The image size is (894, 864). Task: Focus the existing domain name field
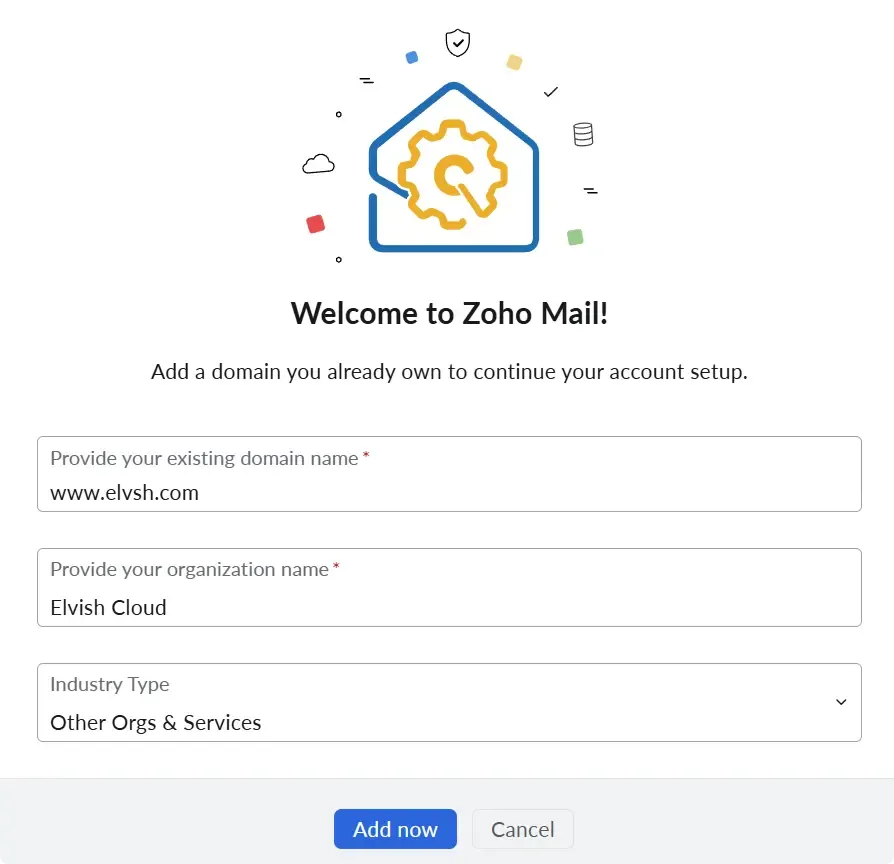(449, 492)
